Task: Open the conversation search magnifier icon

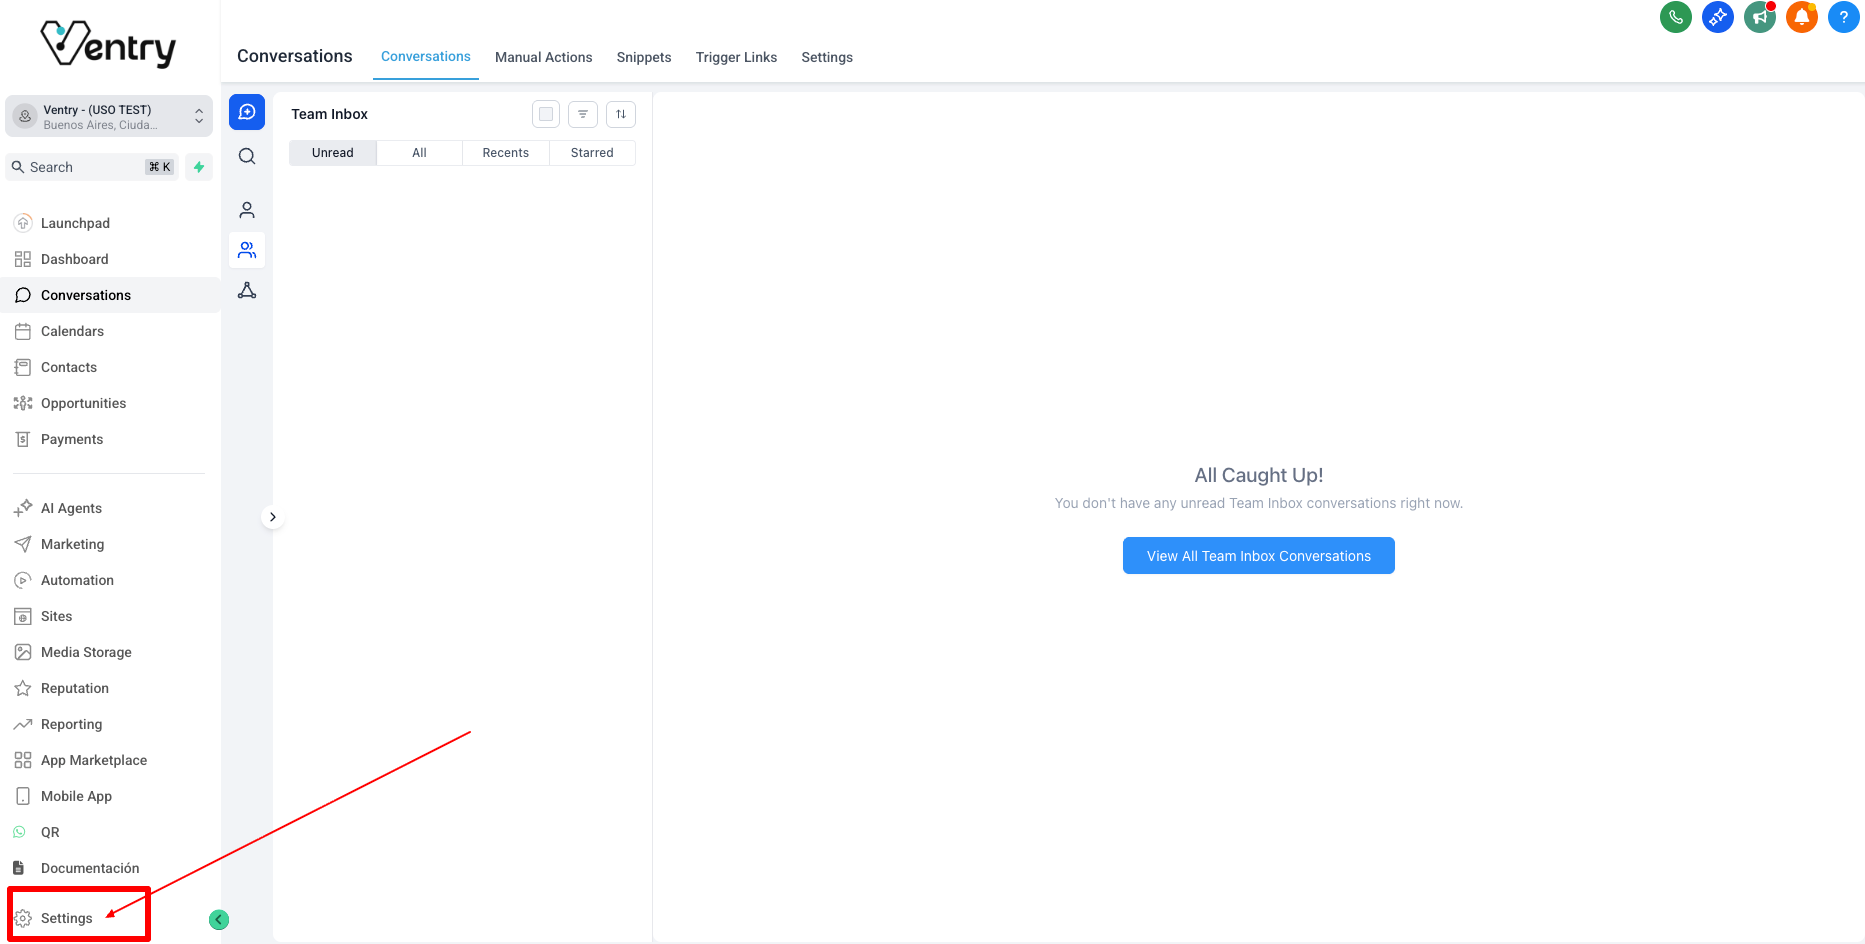Action: (x=247, y=156)
